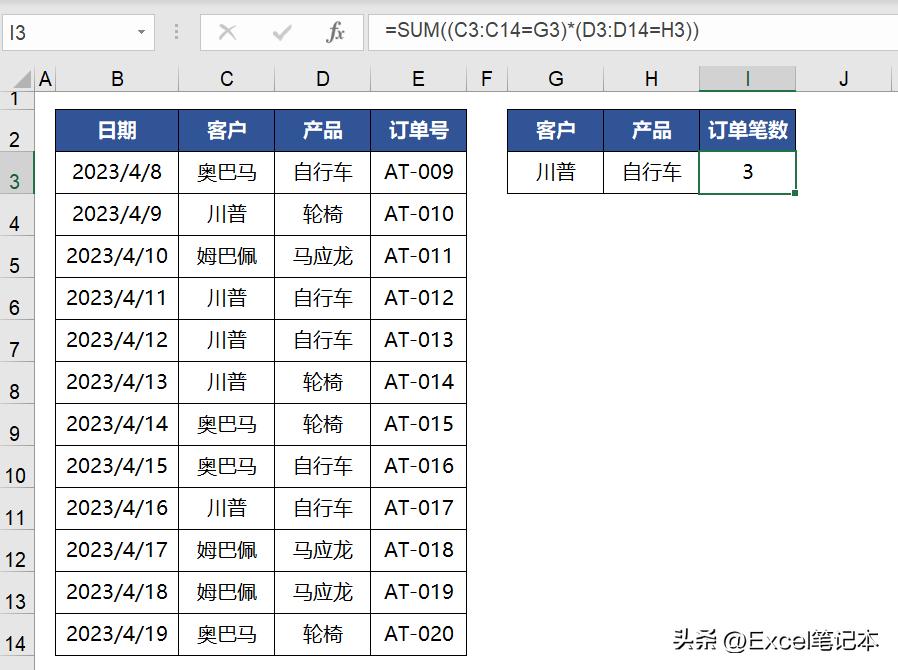Click the 马应龙 cell in row 5
Screen dimensions: 898x670
point(322,256)
